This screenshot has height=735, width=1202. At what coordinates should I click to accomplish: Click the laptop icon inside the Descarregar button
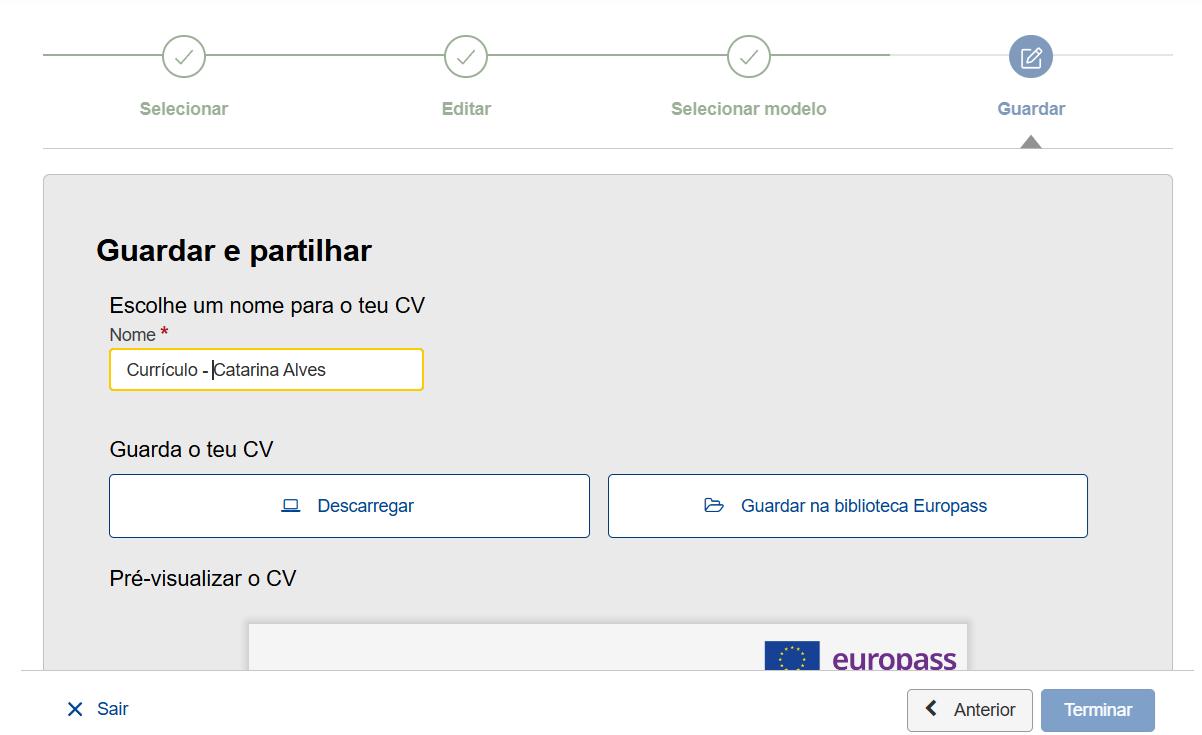pos(291,505)
